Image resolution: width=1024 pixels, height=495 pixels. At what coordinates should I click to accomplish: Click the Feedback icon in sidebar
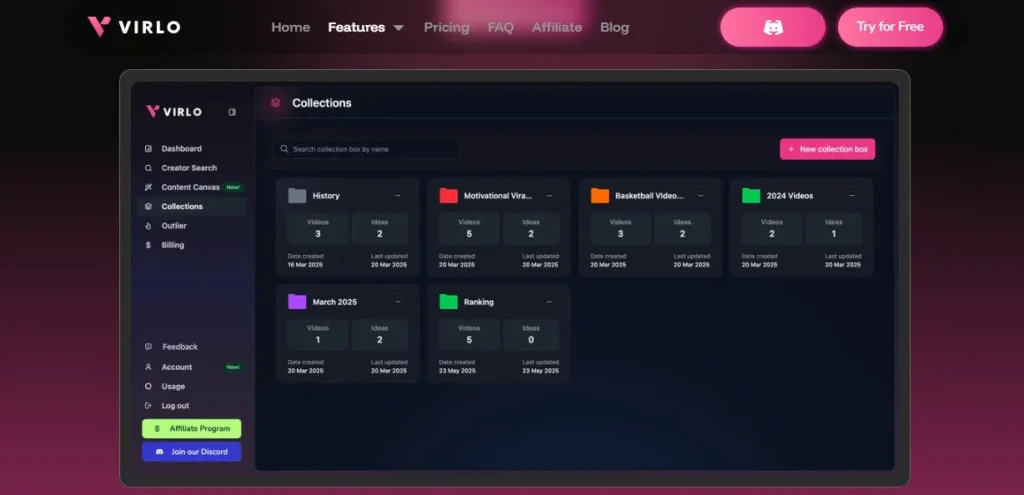tap(148, 347)
